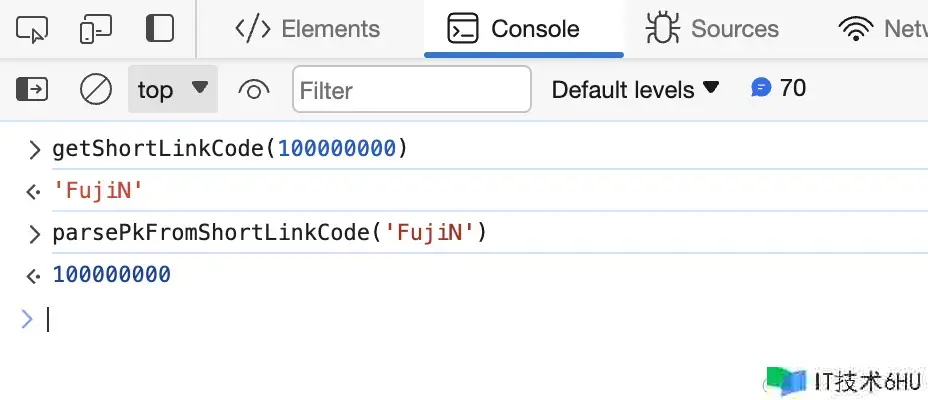
Task: Select the 100000000 returned value
Action: 111,274
